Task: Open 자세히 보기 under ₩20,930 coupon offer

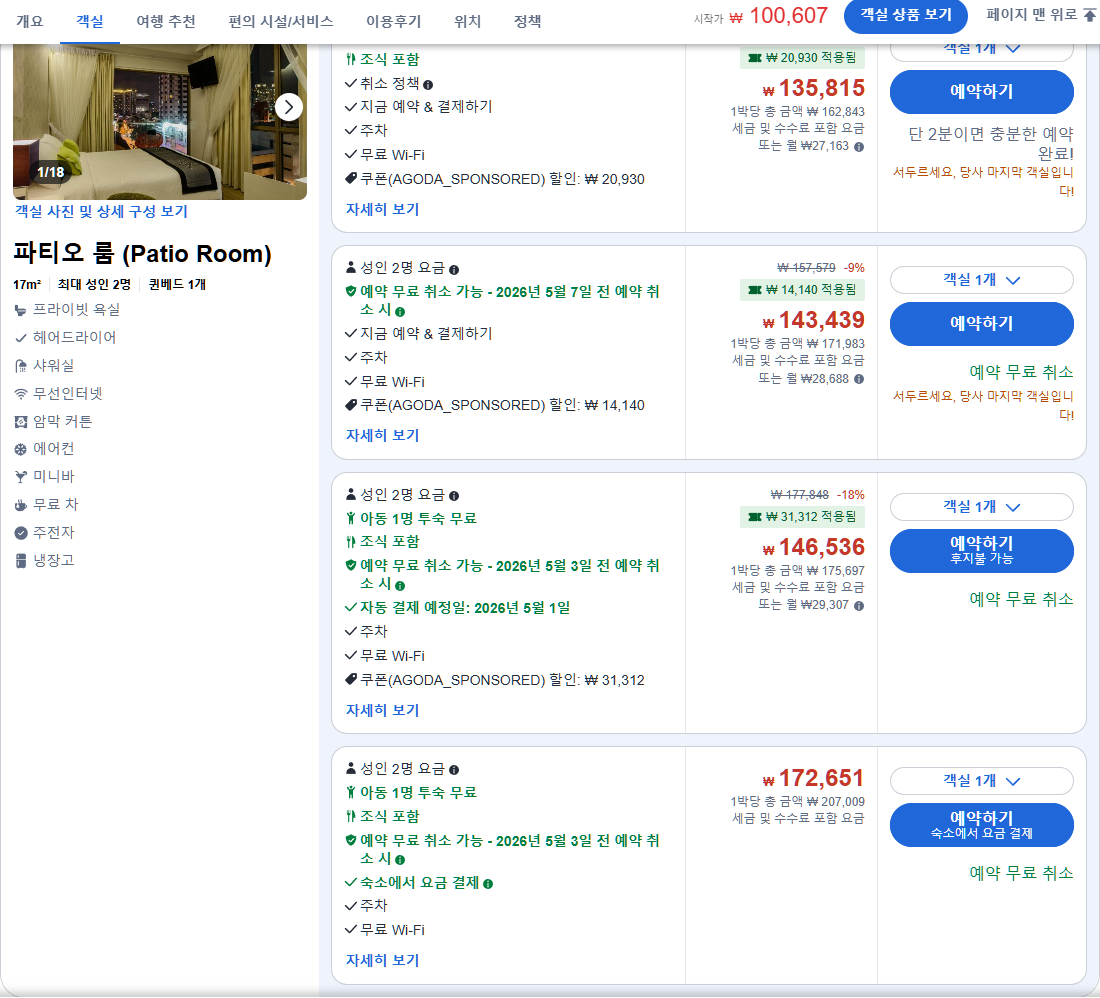Action: 382,209
